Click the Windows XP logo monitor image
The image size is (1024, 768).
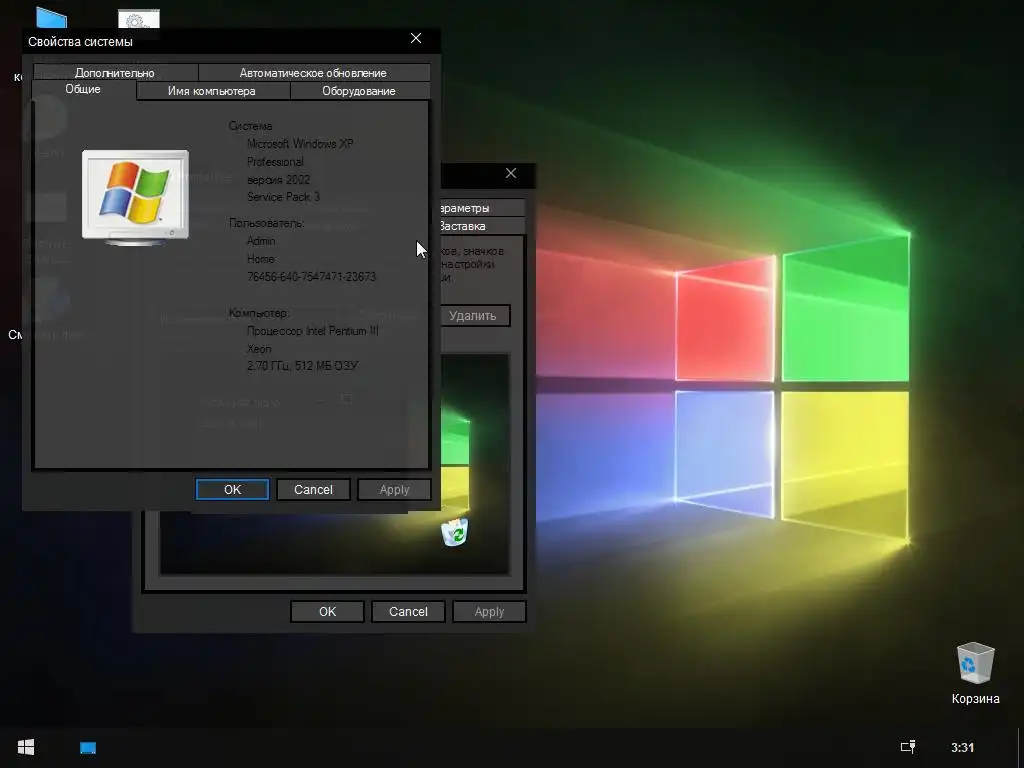click(x=135, y=198)
